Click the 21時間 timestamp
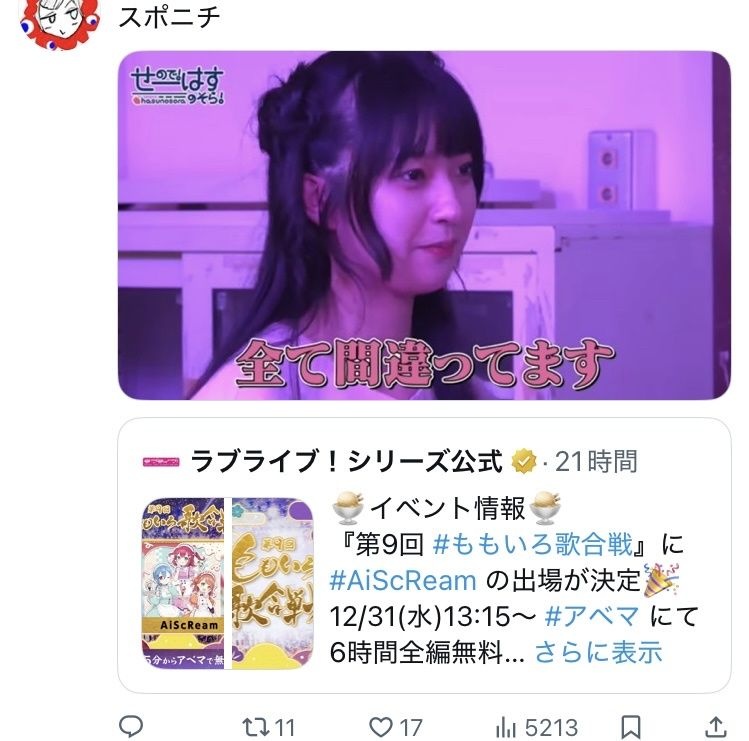The width and height of the screenshot is (749, 741). pos(596,462)
